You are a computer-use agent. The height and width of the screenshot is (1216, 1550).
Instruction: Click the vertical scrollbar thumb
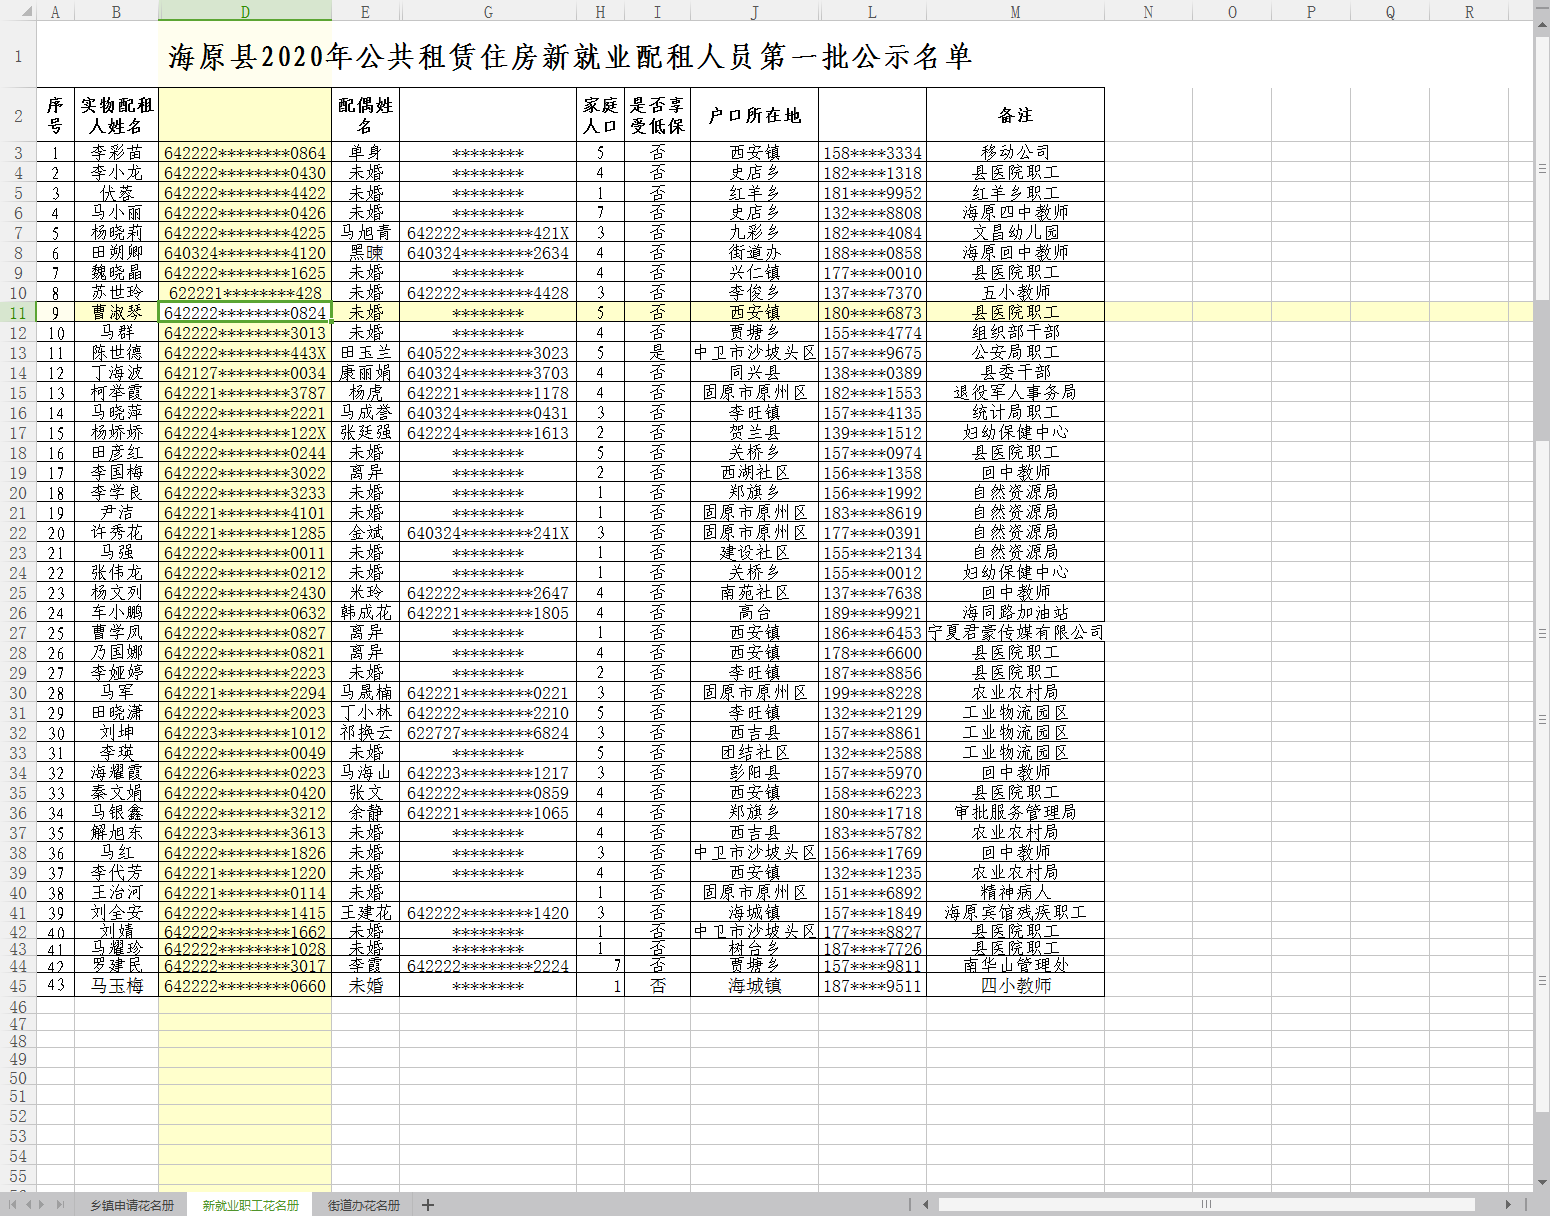point(1541,370)
